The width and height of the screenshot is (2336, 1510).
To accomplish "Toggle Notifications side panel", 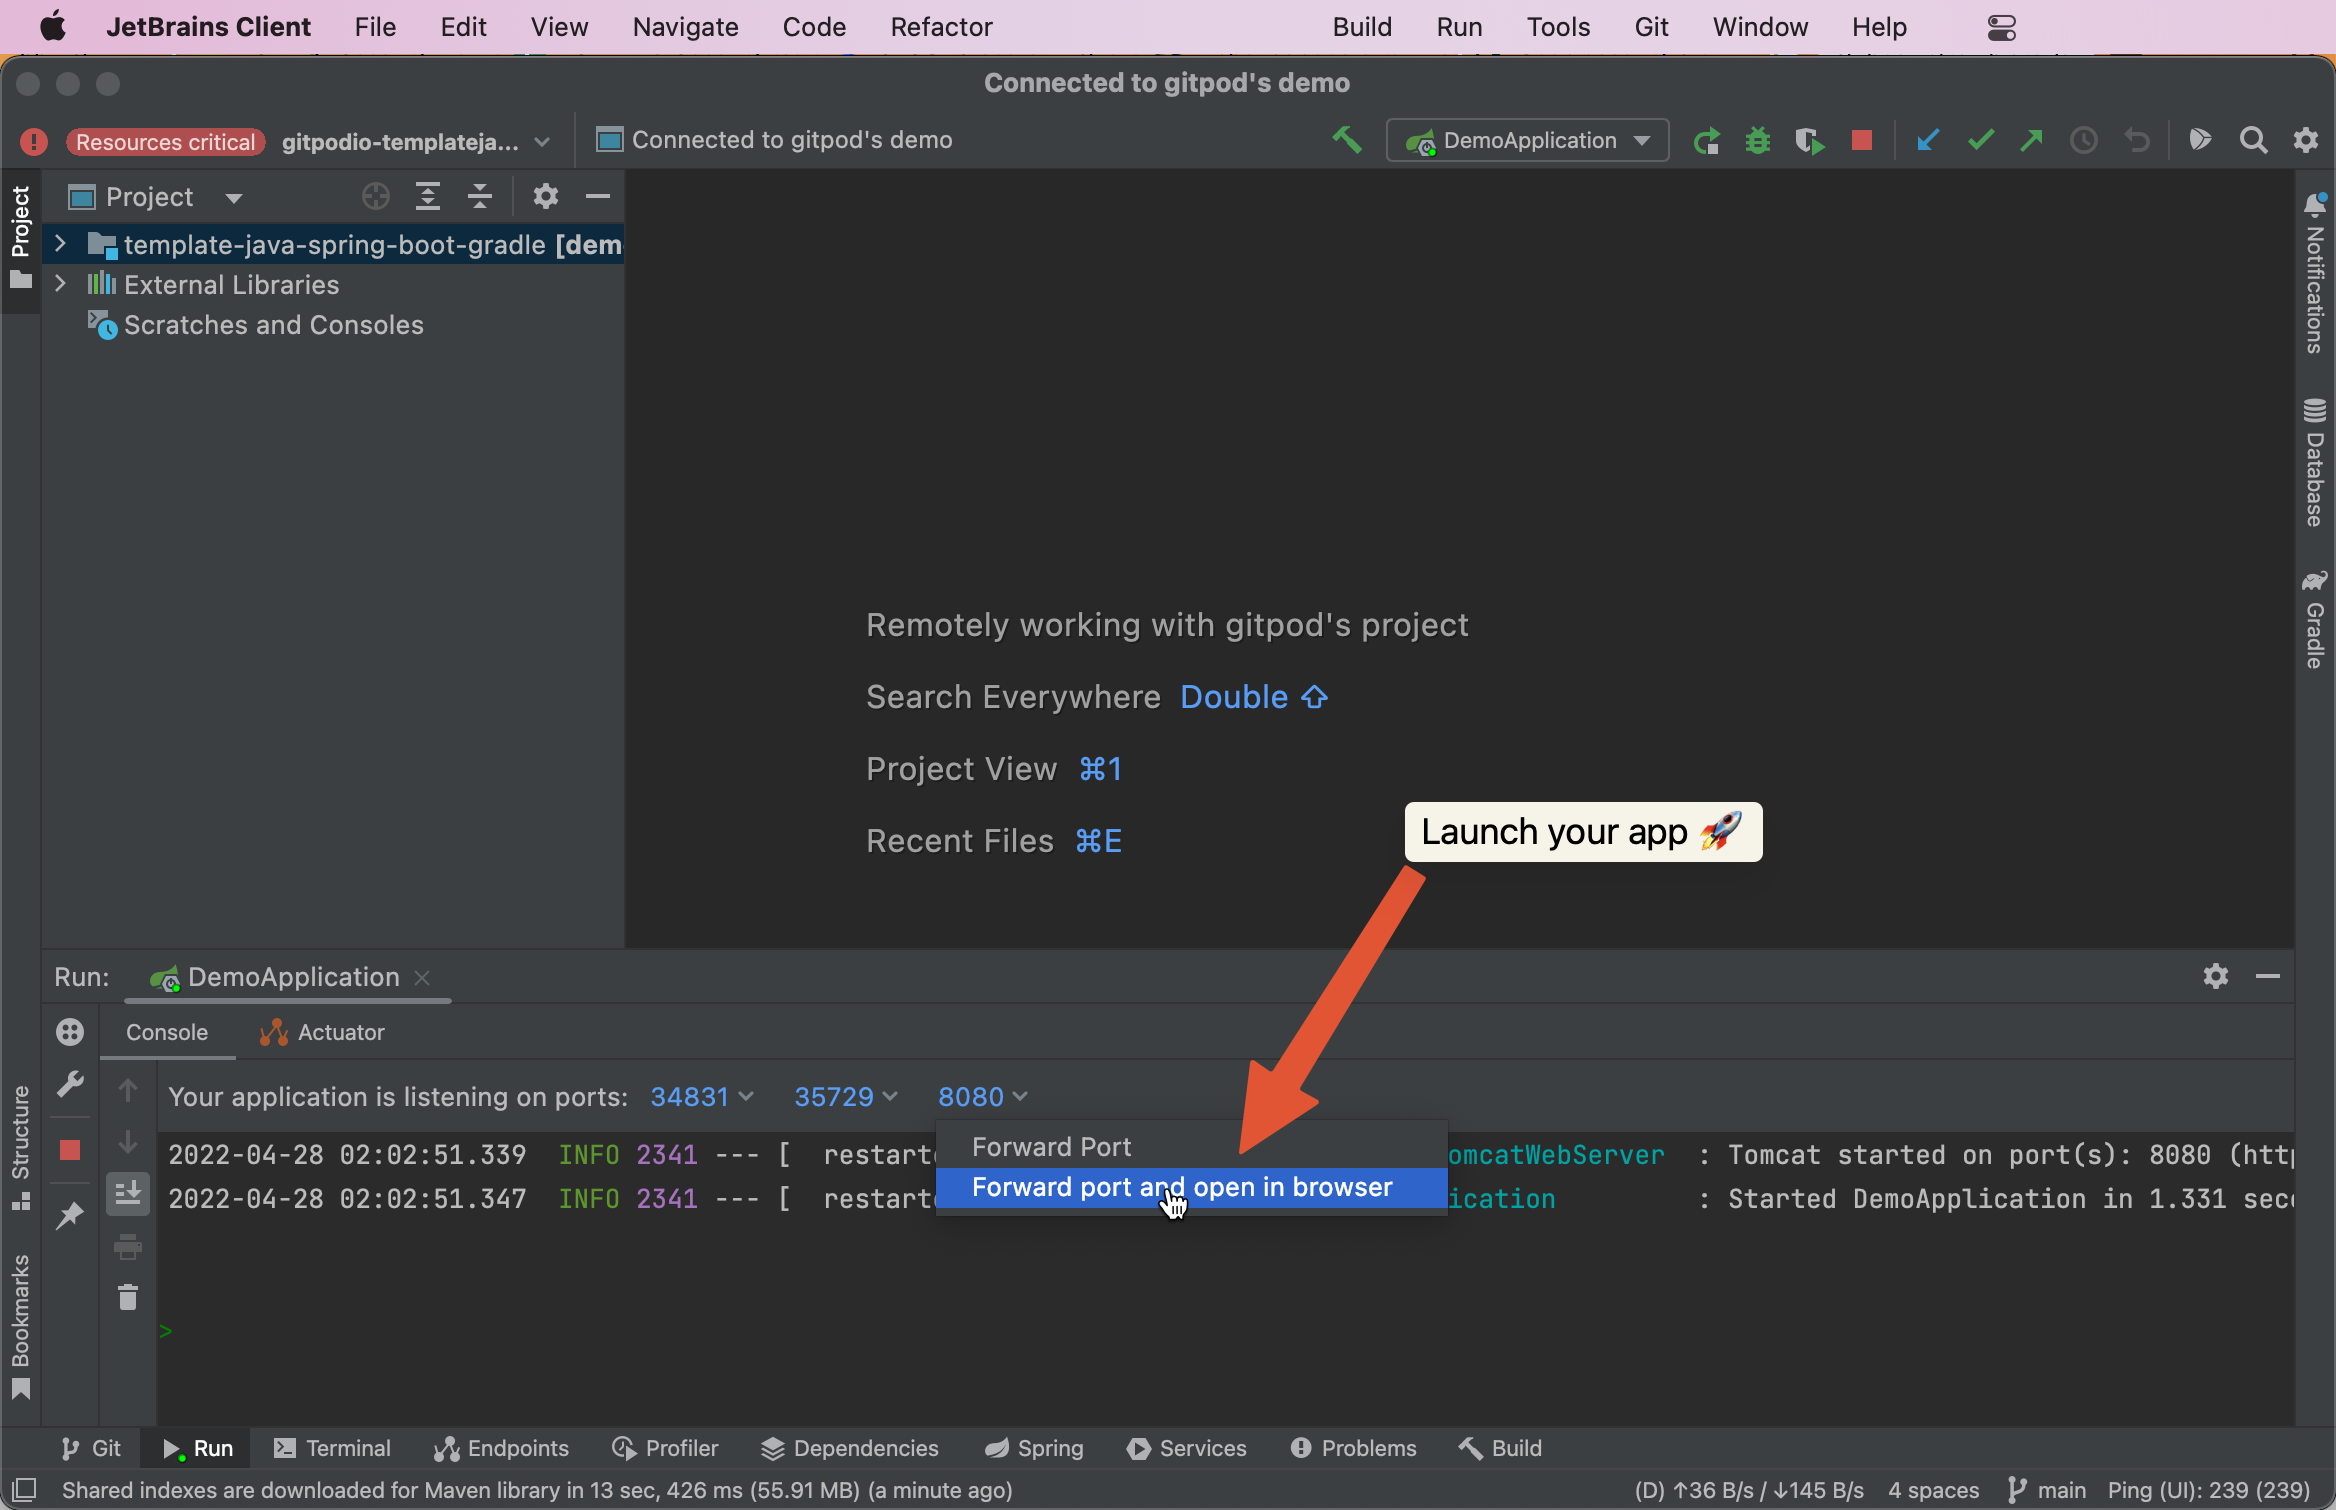I will click(2314, 274).
